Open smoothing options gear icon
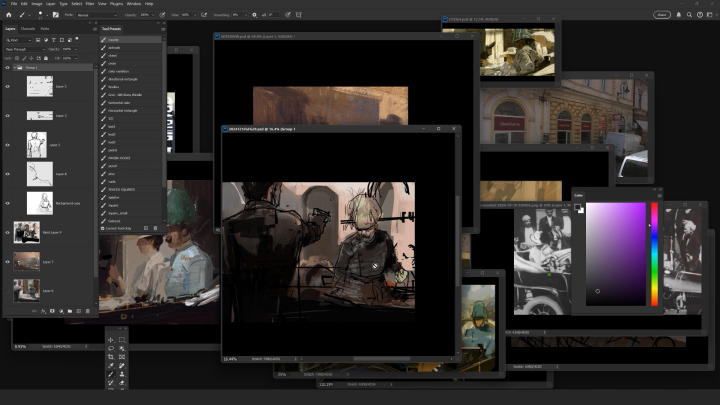720x405 pixels. 254,15
